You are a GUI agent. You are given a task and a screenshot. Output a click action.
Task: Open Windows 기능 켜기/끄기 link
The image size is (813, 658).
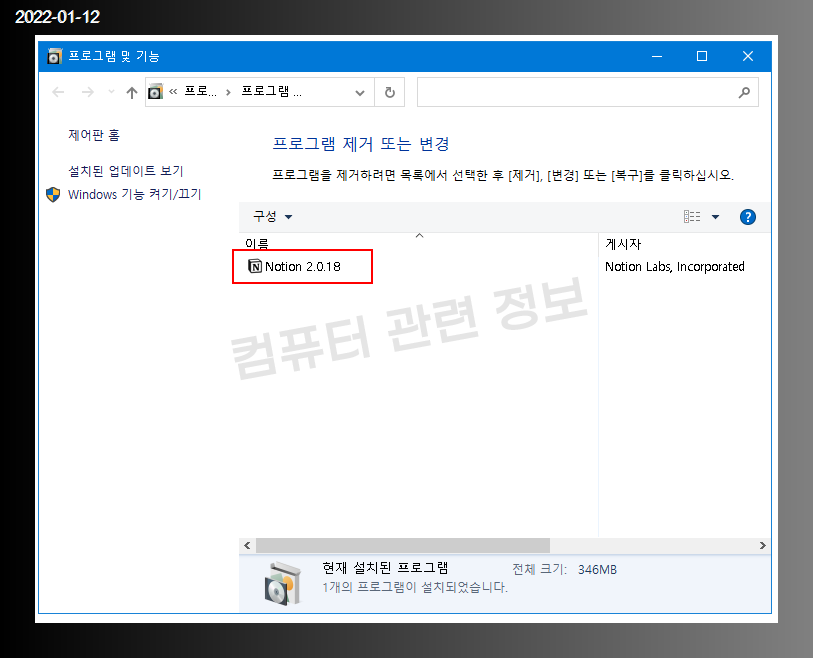coord(134,194)
